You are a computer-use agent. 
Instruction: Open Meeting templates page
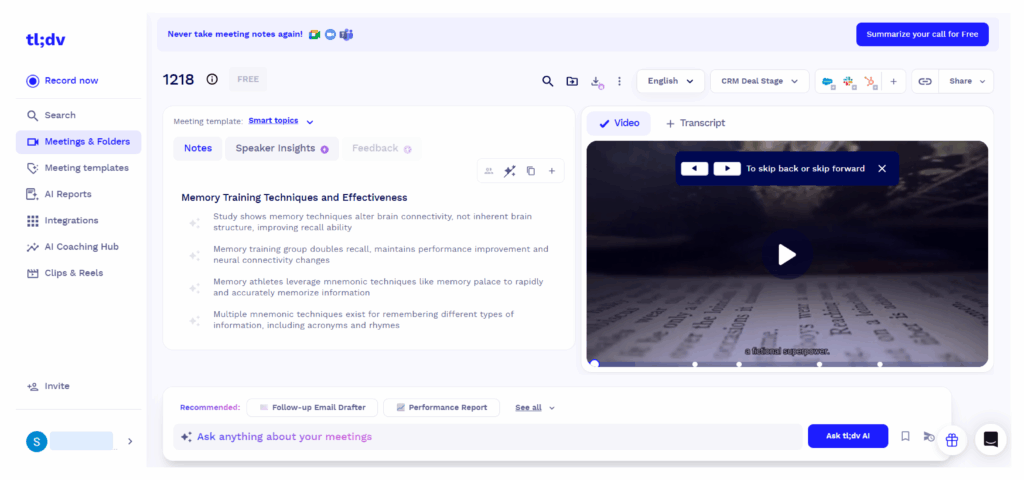78,168
